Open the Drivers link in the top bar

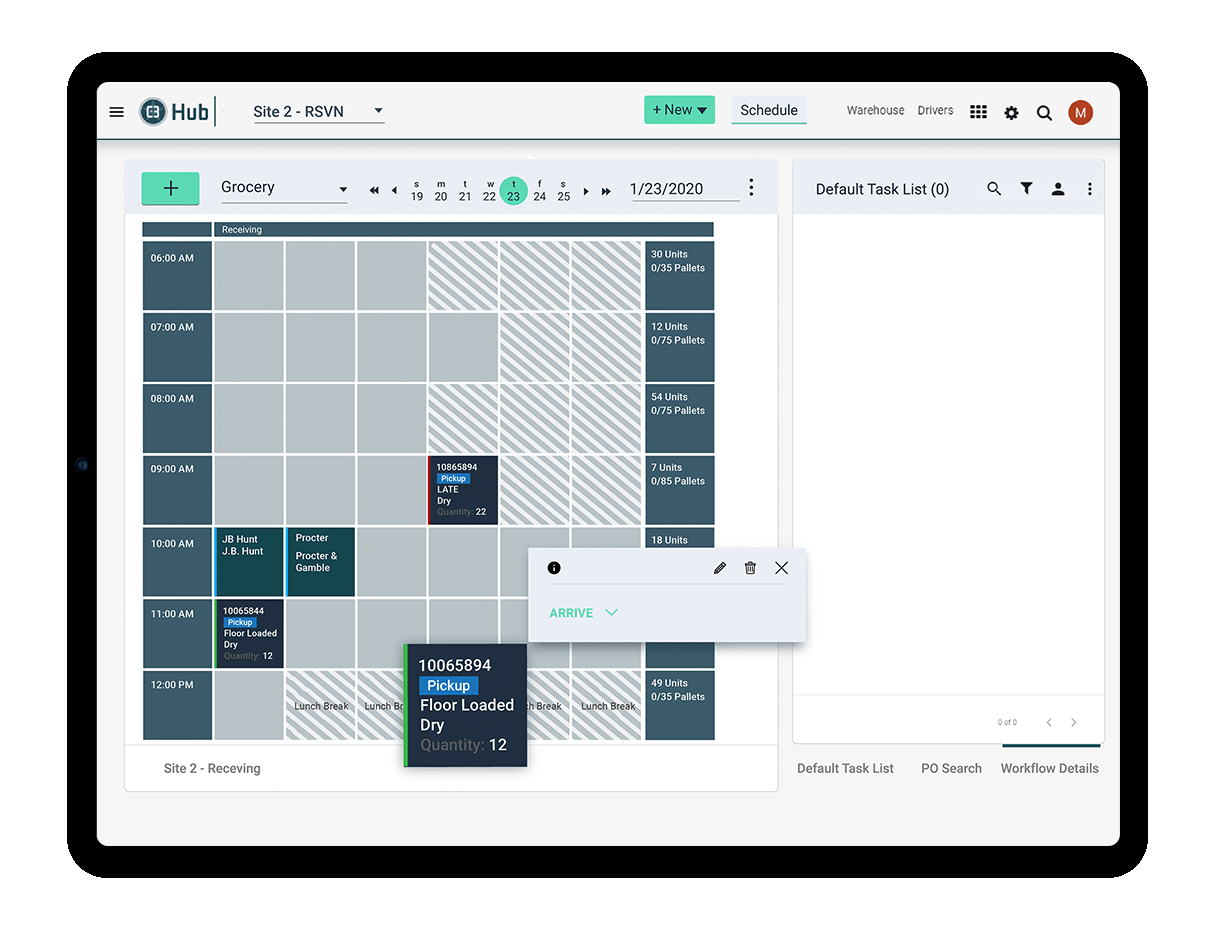(935, 110)
